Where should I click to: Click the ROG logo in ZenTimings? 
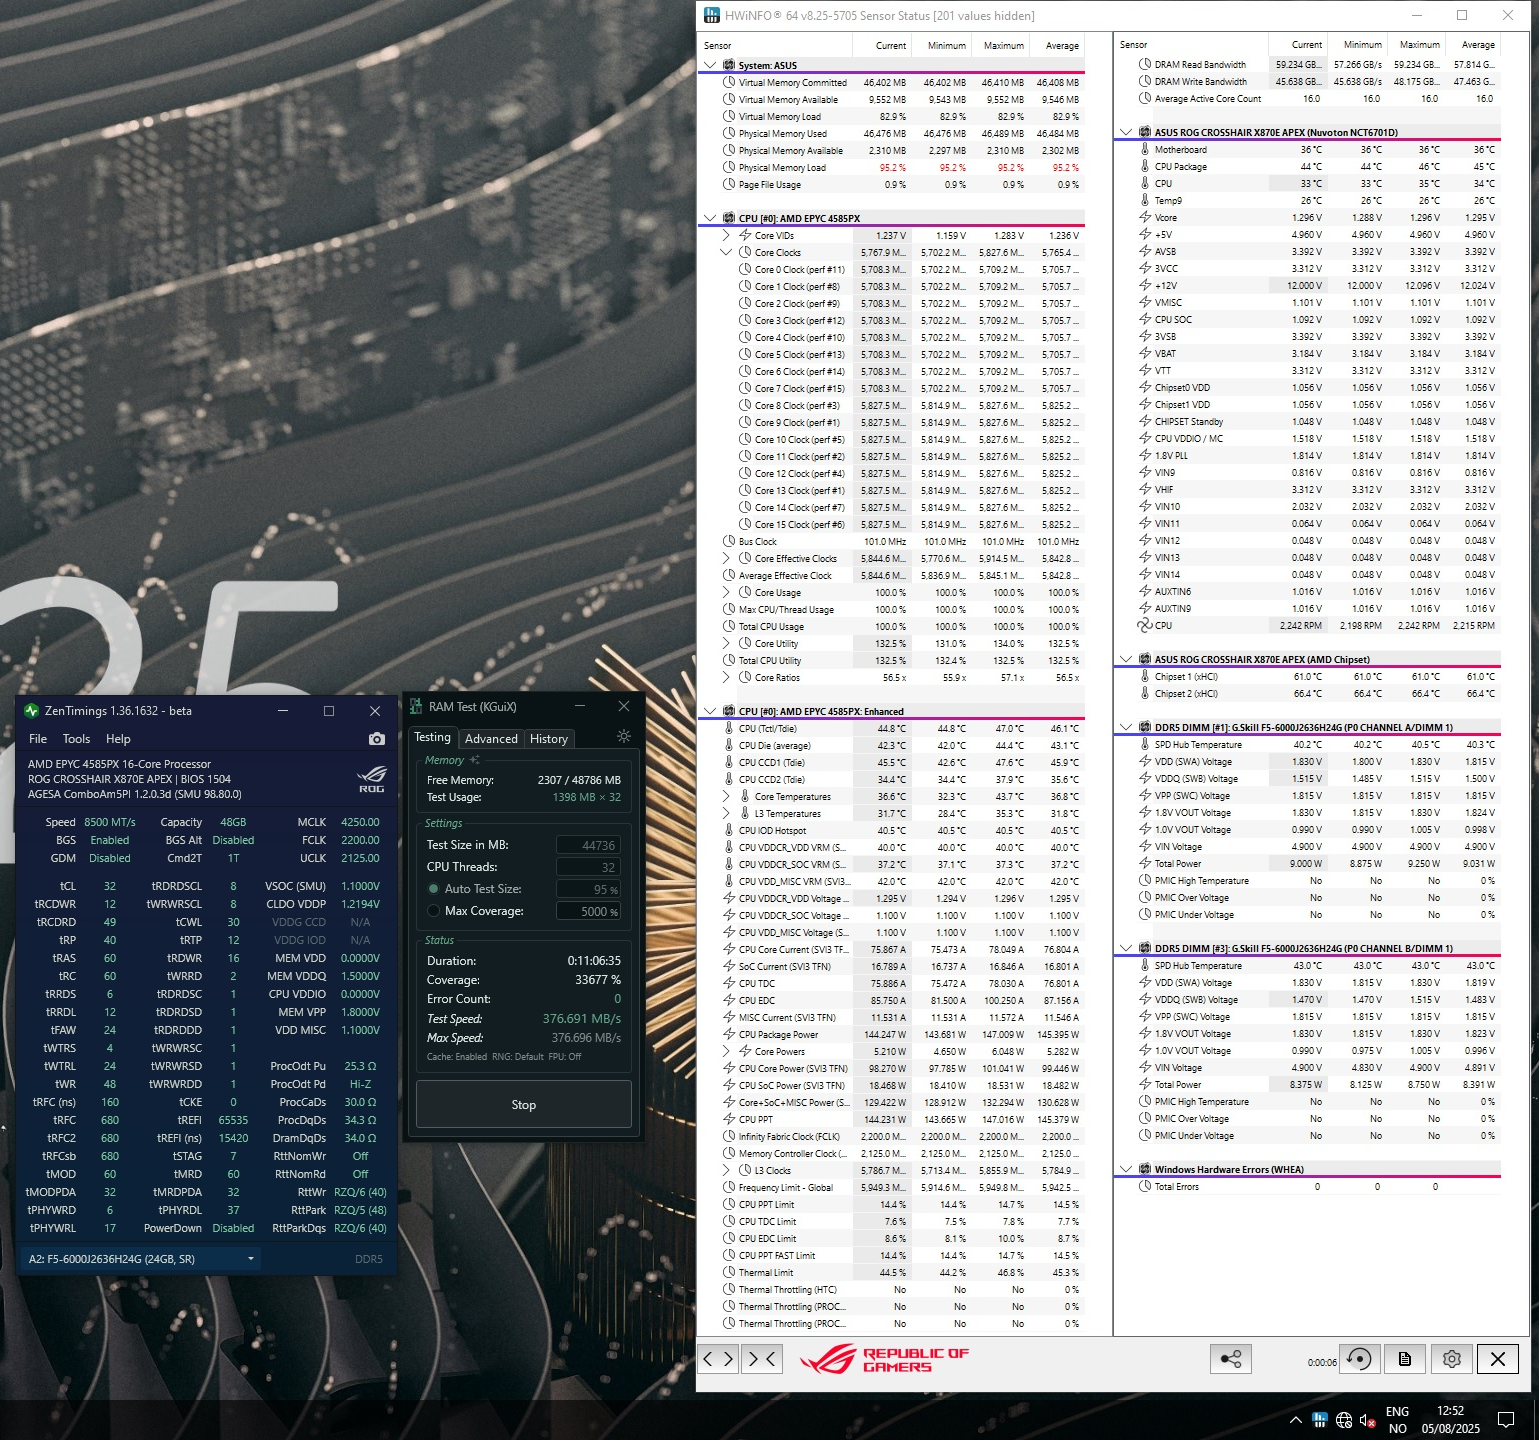[x=371, y=778]
